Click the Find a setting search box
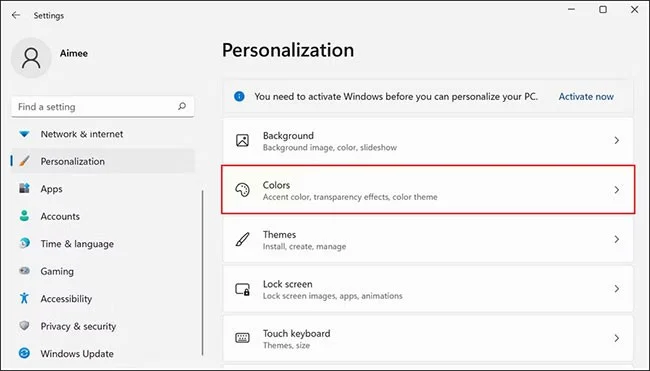 point(102,107)
